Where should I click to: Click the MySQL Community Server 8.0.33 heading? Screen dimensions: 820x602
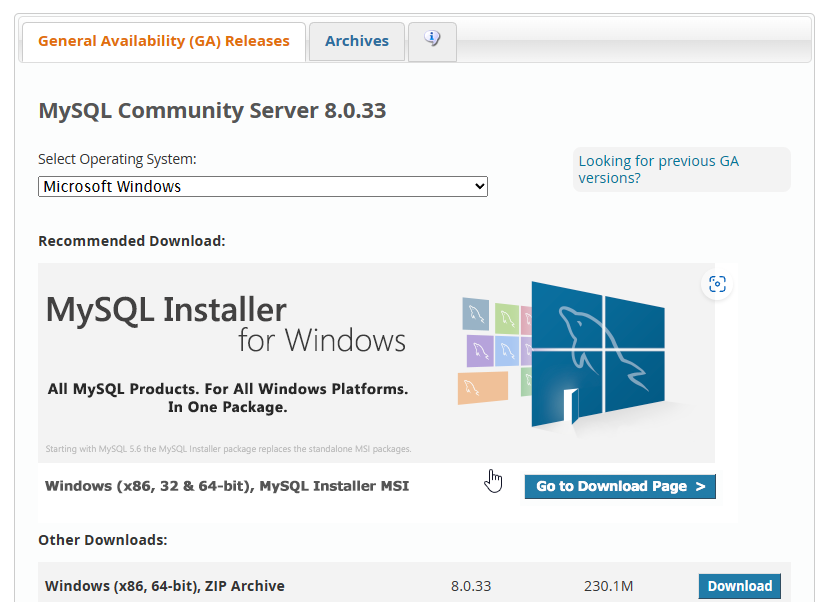coord(212,111)
